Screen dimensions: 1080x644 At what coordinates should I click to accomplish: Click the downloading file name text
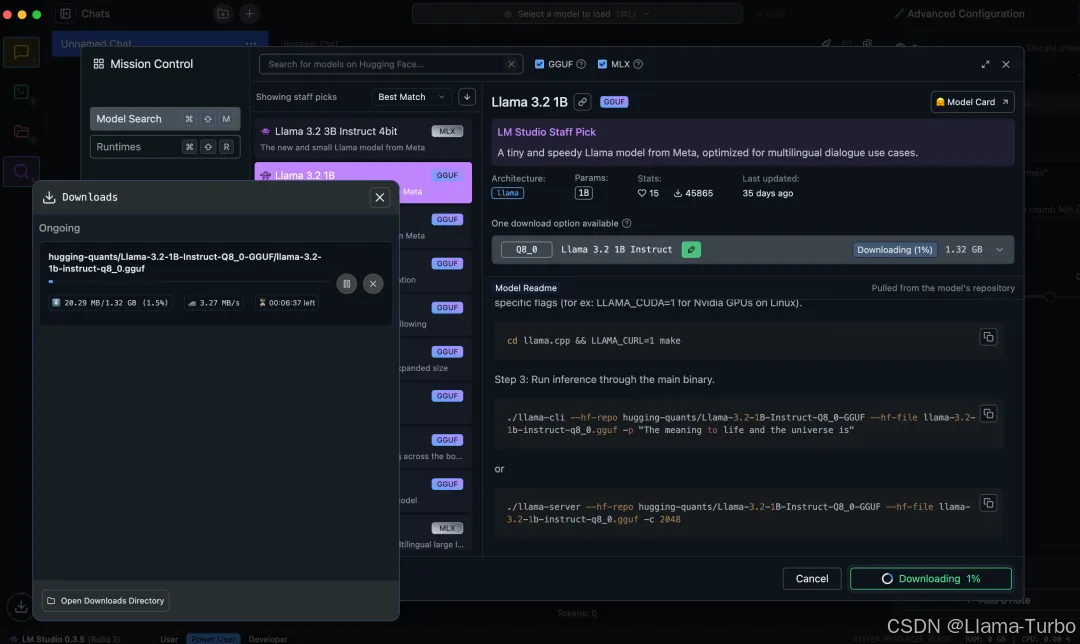point(185,262)
